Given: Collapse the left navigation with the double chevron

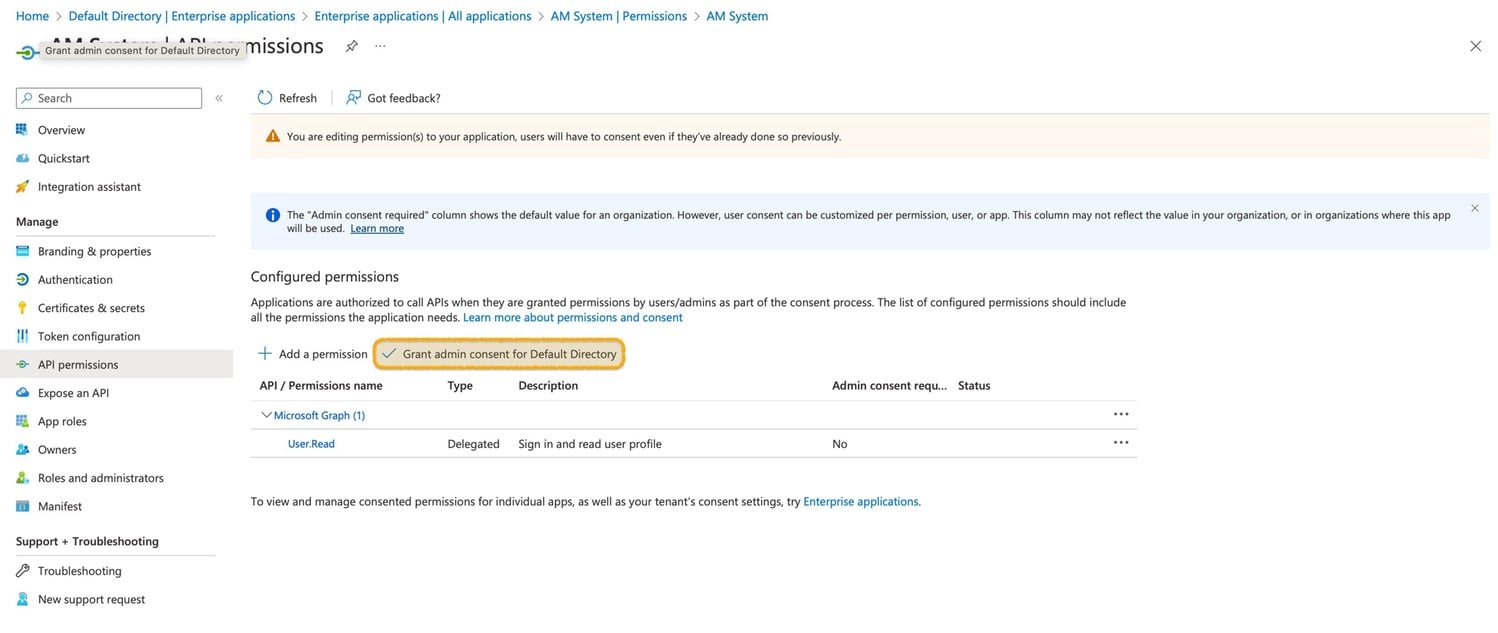Looking at the screenshot, I should tap(218, 98).
